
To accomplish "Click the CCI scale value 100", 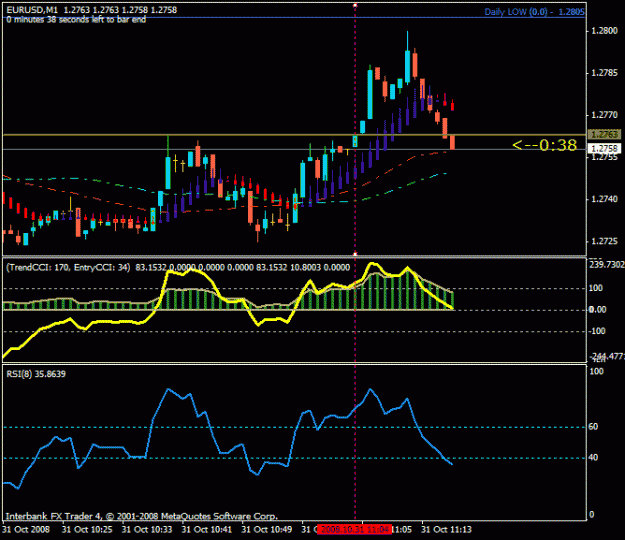I will [x=596, y=288].
